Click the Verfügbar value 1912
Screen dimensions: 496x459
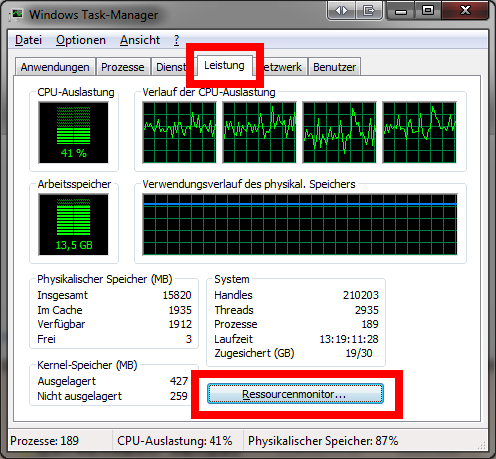[x=180, y=324]
